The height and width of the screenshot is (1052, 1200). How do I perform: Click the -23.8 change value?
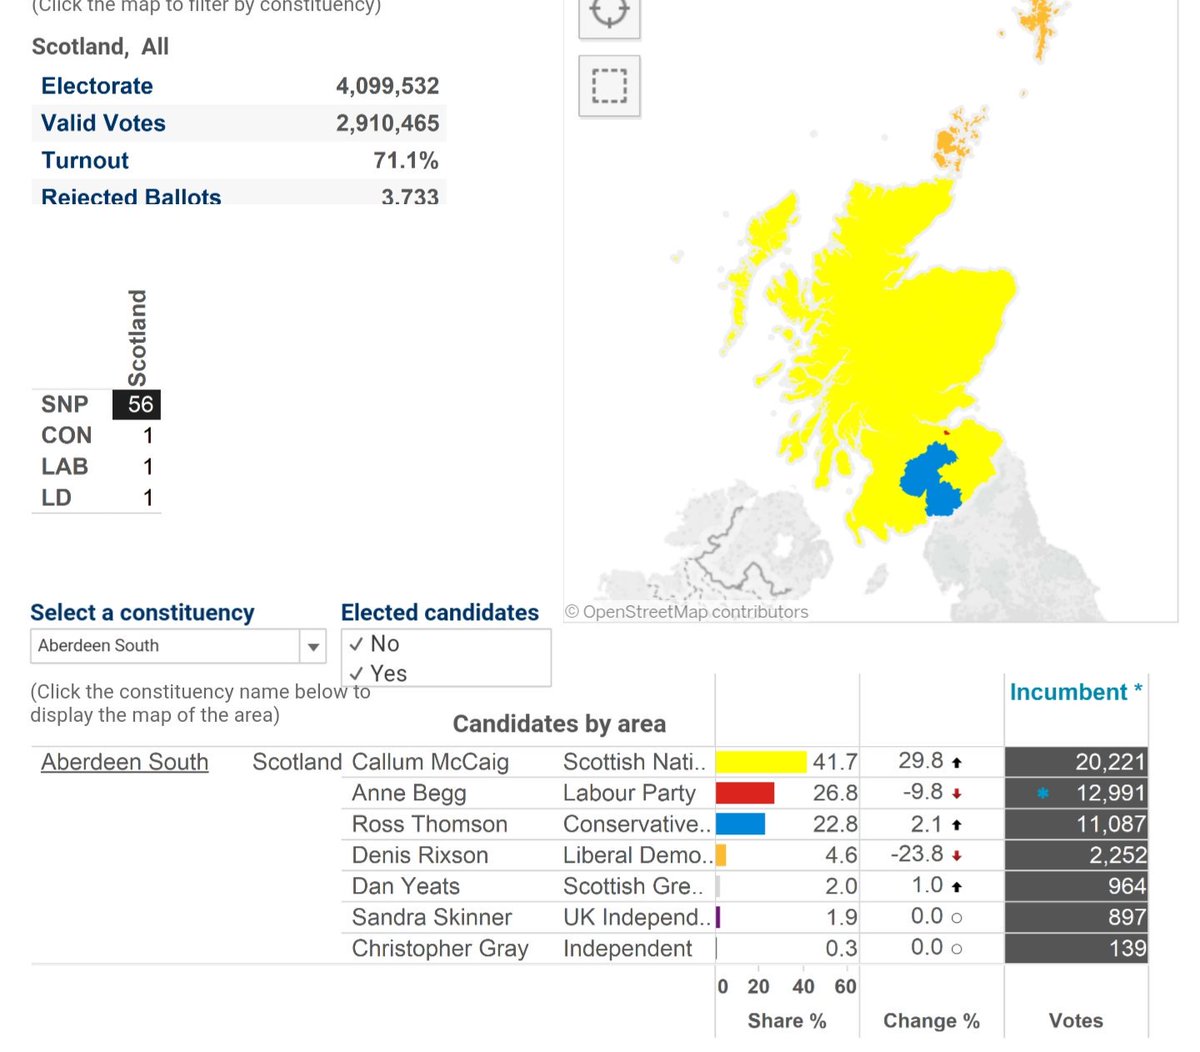tap(918, 854)
